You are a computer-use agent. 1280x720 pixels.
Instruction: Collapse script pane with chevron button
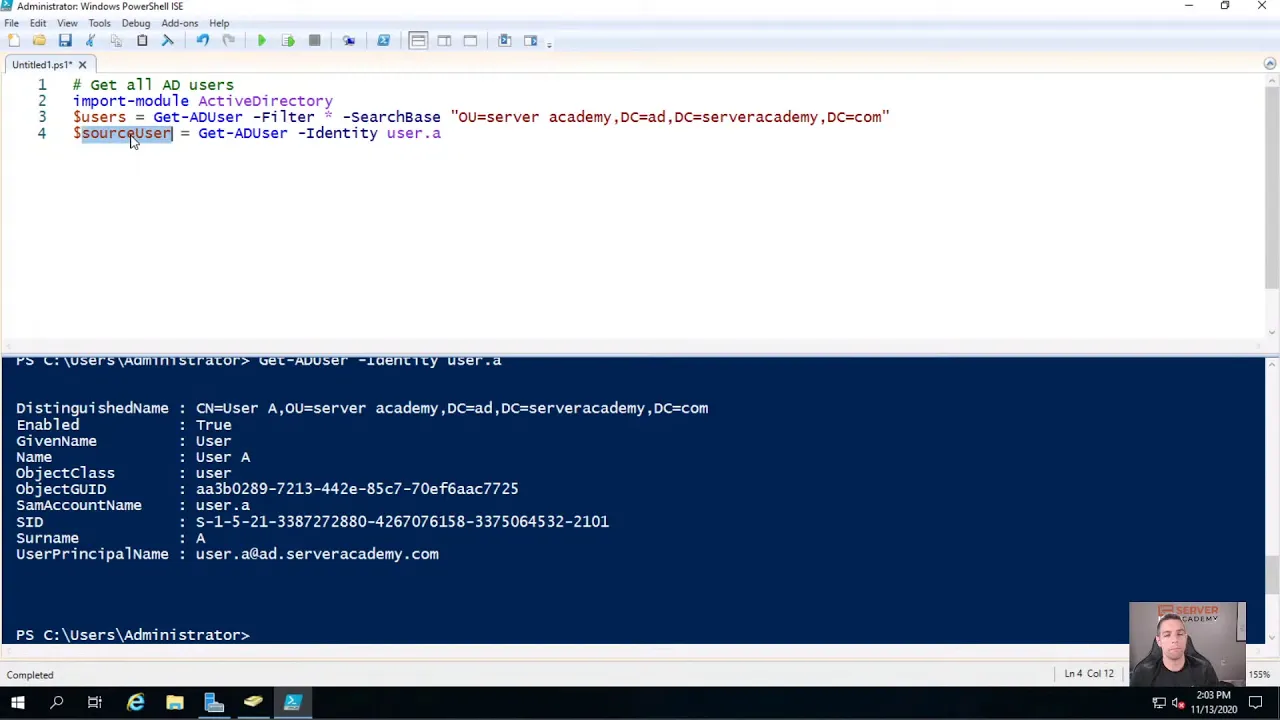1270,64
